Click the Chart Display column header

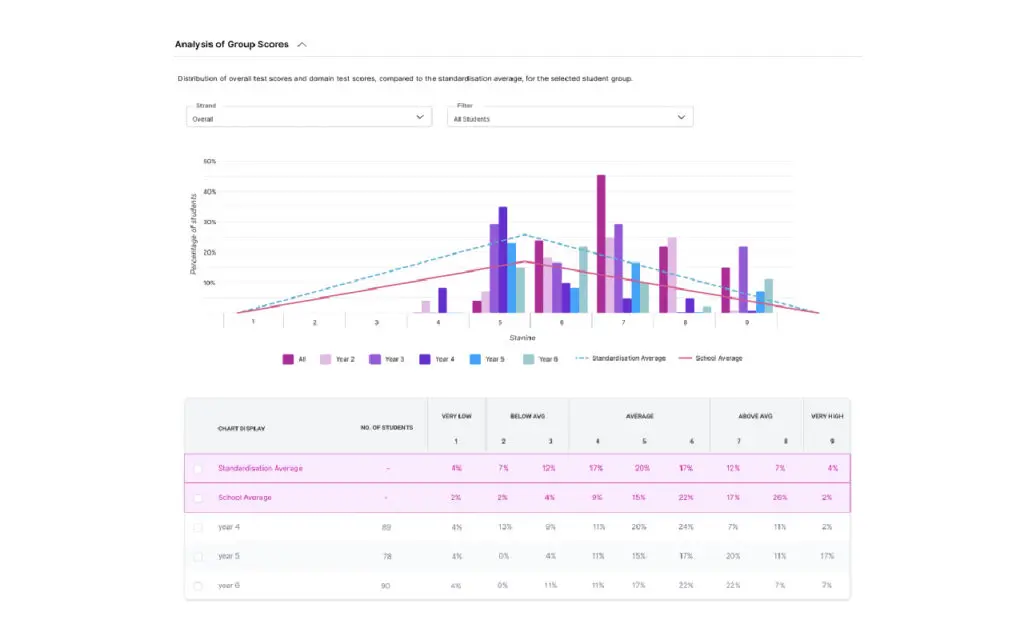coord(241,428)
